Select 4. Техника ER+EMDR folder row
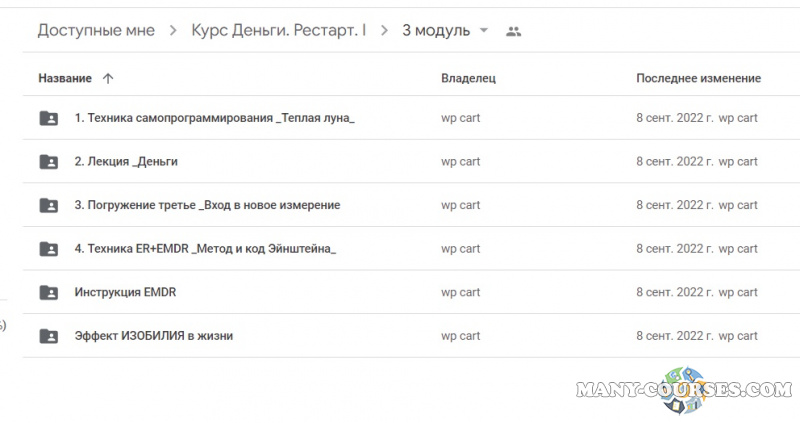800x423 pixels. [x=205, y=249]
